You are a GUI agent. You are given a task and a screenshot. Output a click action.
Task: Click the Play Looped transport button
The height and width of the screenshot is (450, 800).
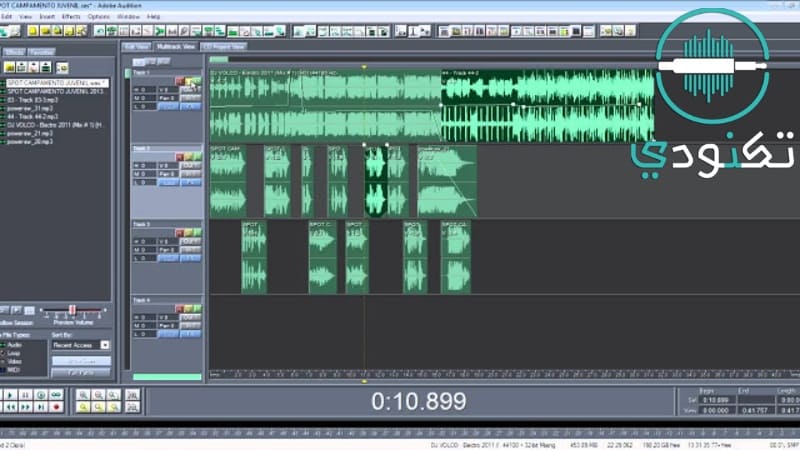[x=56, y=395]
